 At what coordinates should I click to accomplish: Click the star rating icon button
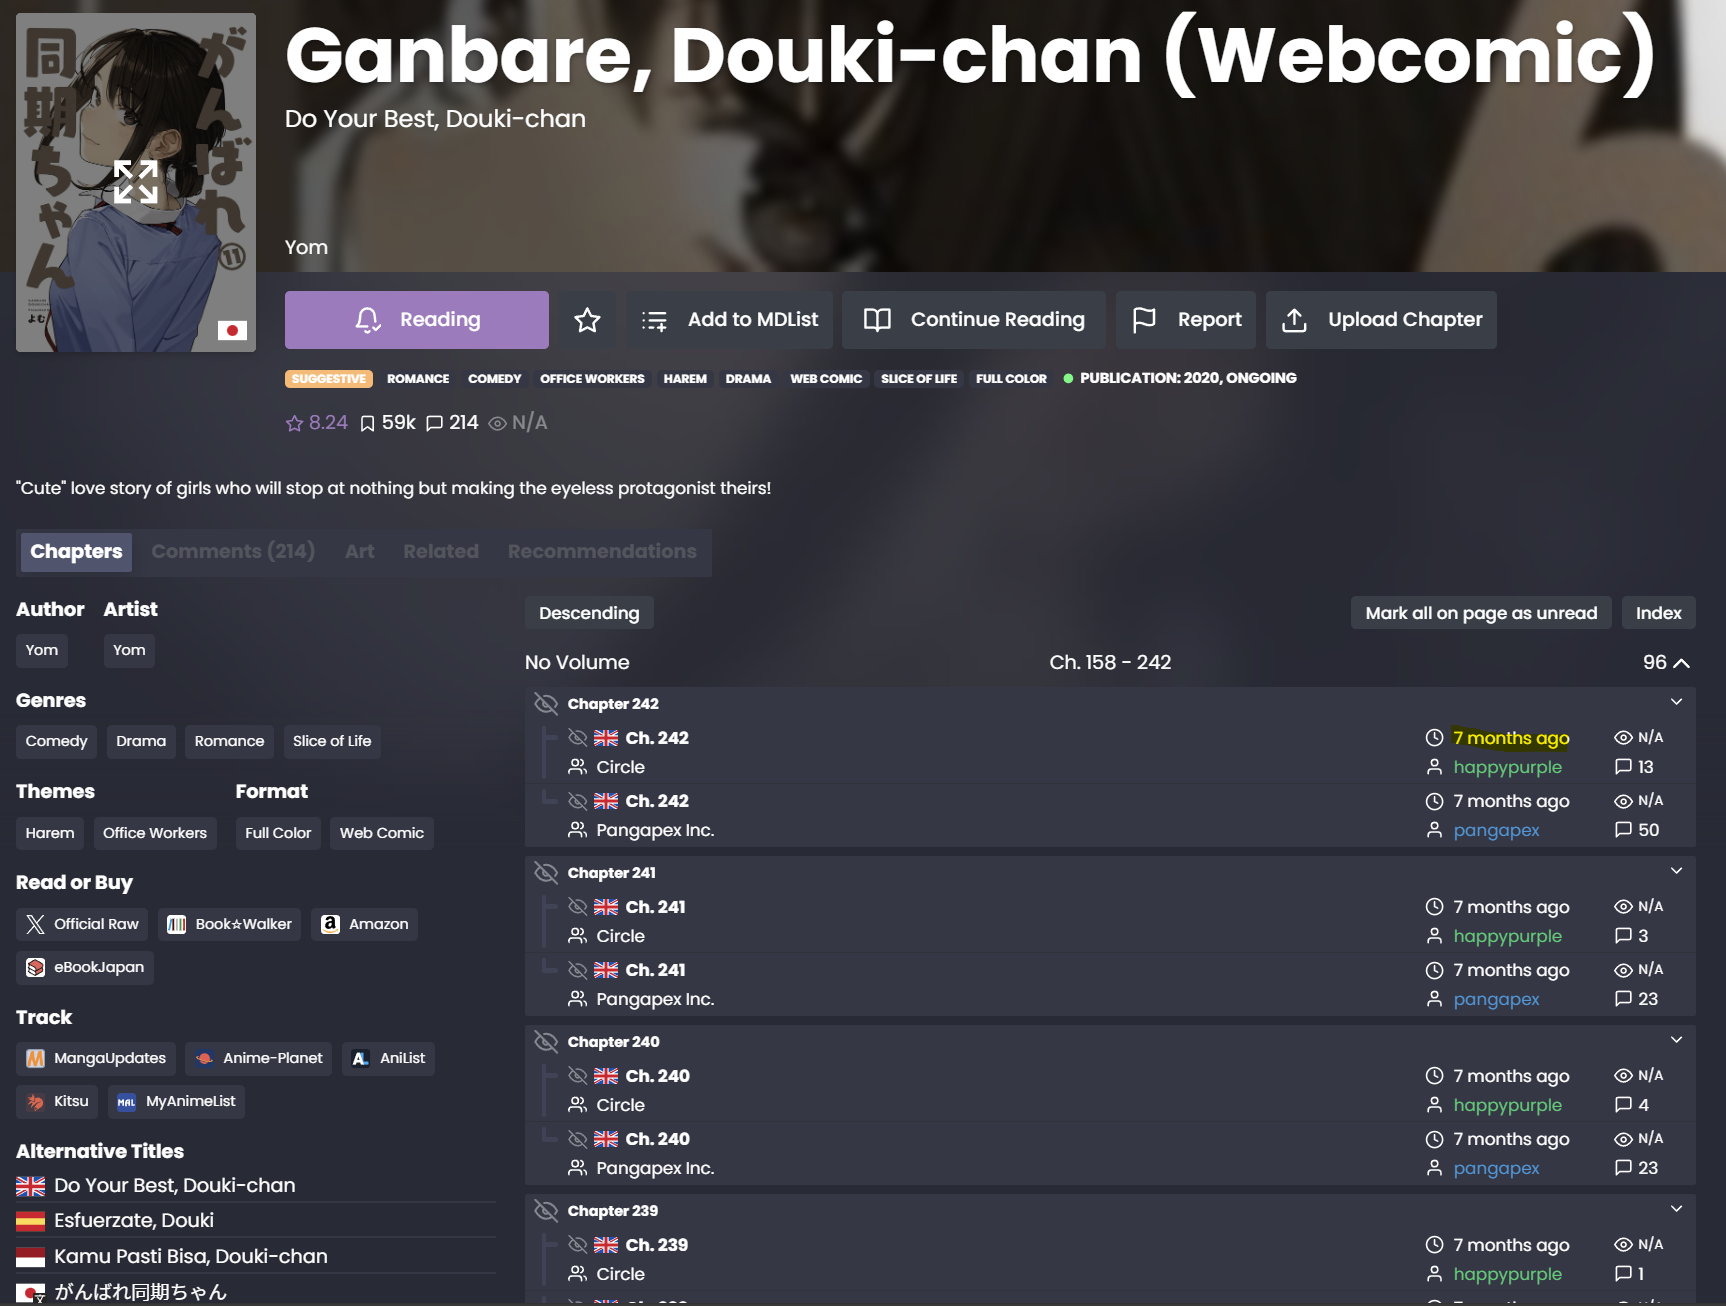pos(587,320)
